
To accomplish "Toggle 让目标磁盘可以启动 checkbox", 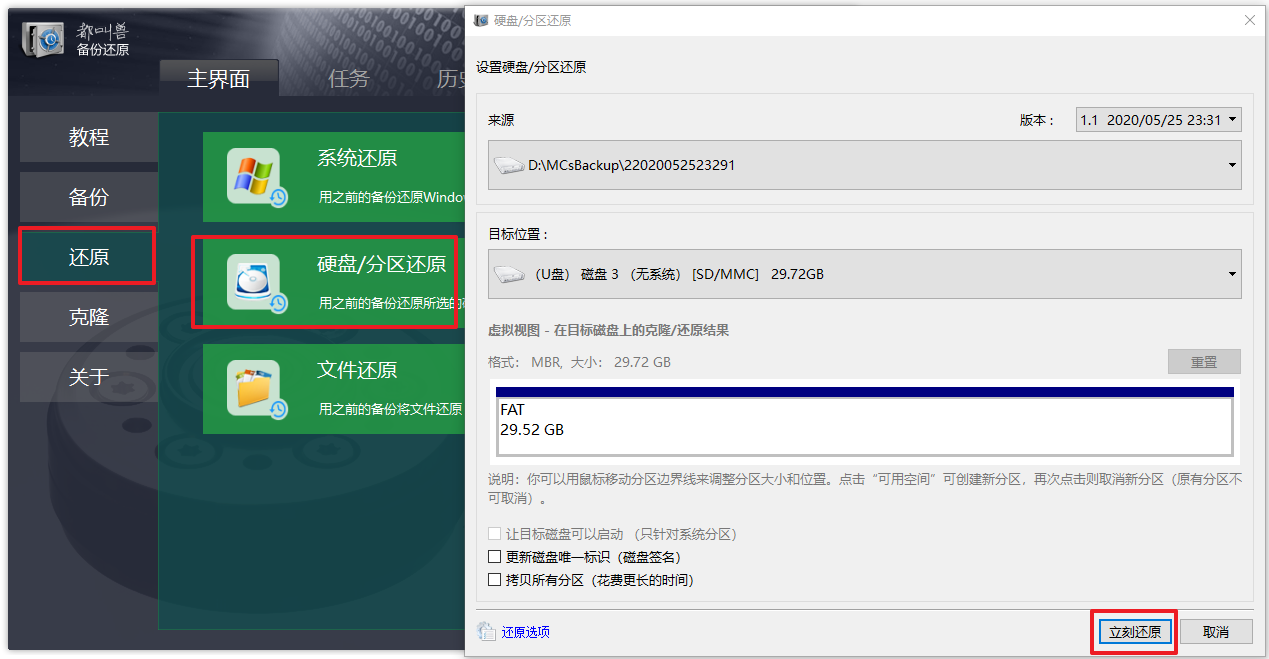I will (x=494, y=534).
